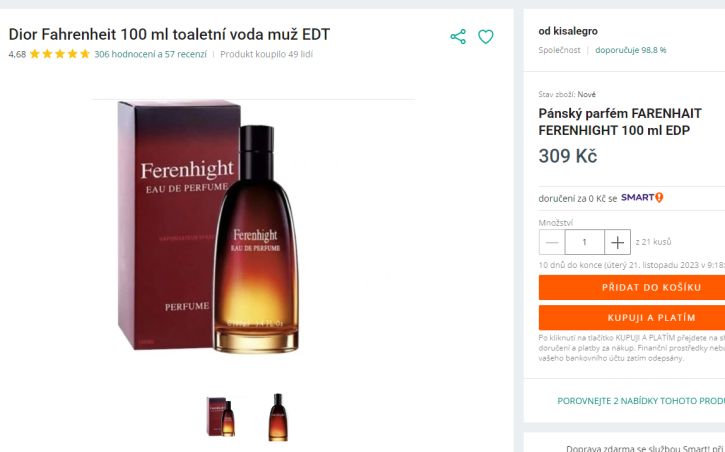This screenshot has height=452, width=725.
Task: Open POROVNEJTE 2 NABÍDKY offers comparison link
Action: click(641, 401)
